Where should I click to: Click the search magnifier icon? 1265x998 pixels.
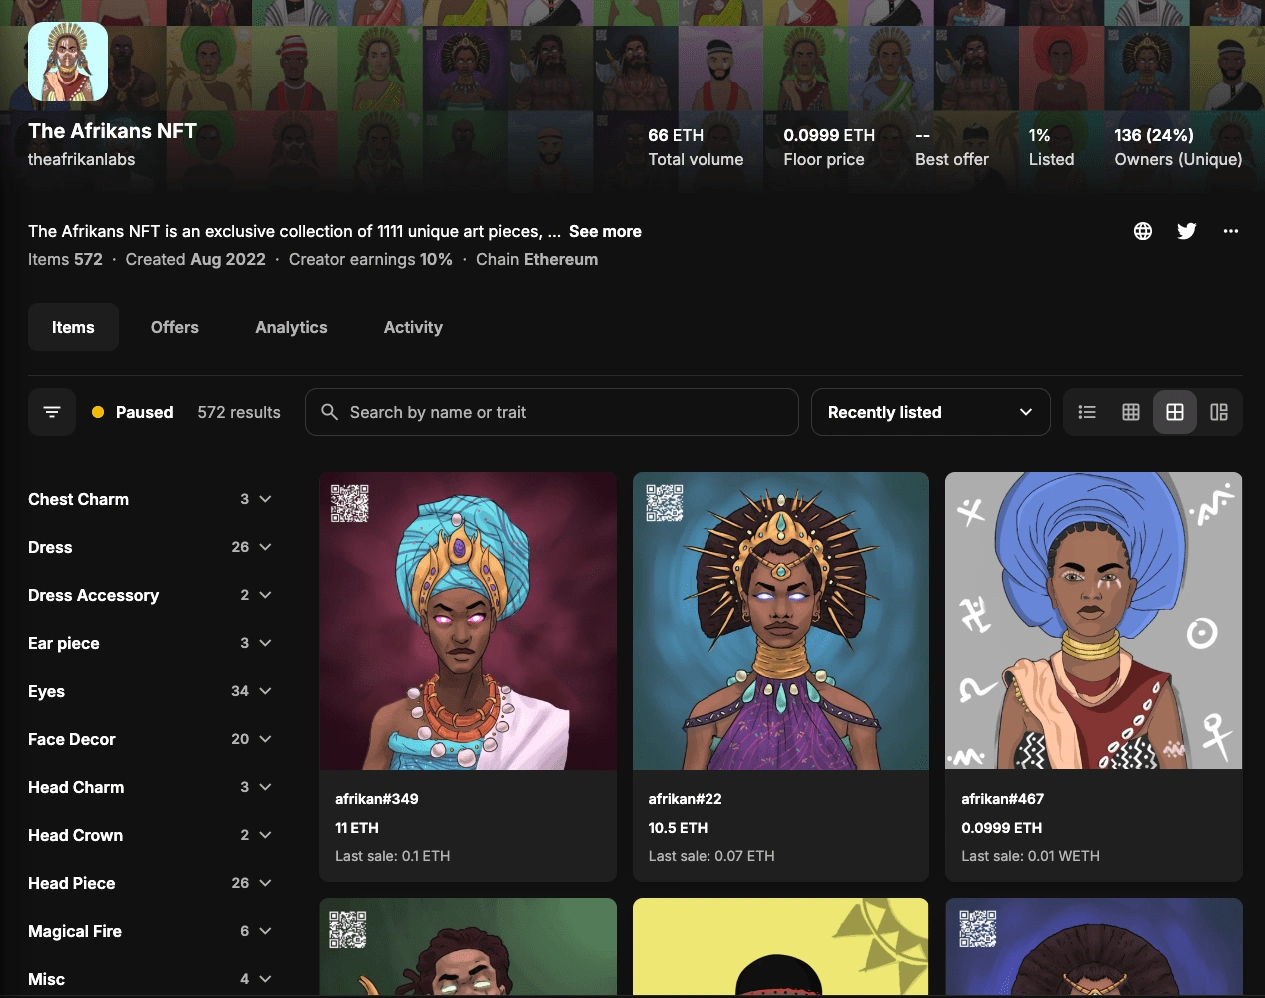click(x=329, y=412)
